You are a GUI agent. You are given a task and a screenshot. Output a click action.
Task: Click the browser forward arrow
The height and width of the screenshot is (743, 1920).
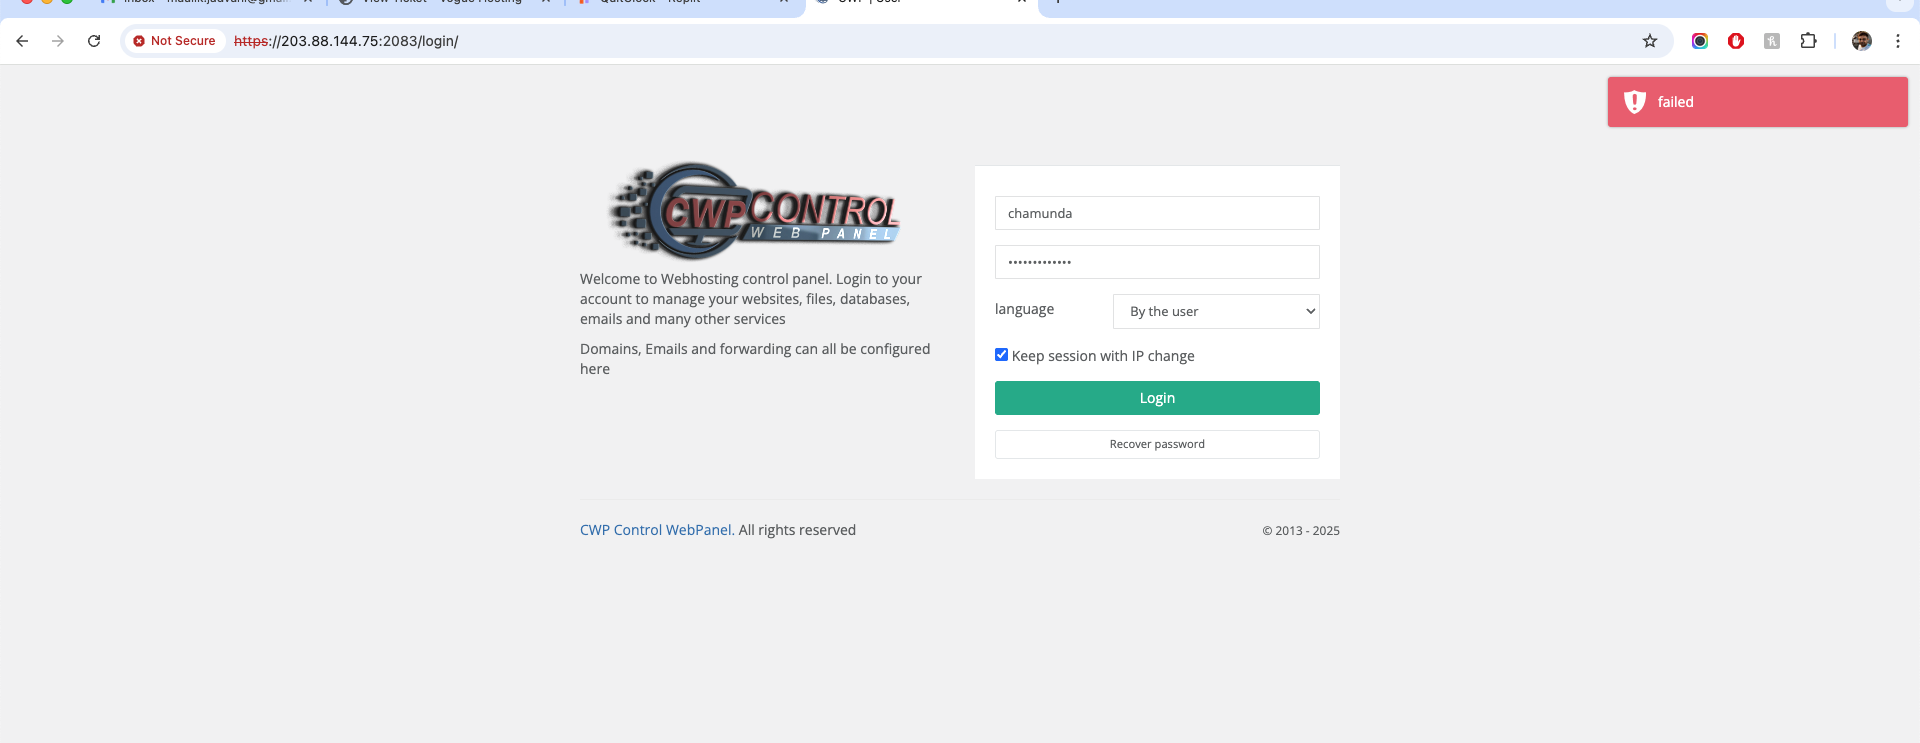tap(58, 41)
